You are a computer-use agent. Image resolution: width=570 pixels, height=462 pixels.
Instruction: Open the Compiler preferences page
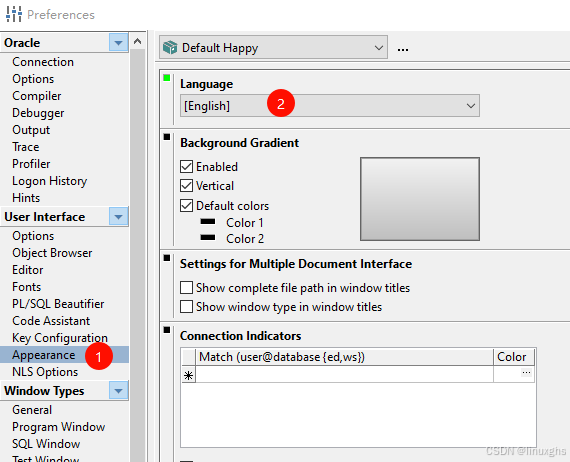click(37, 96)
